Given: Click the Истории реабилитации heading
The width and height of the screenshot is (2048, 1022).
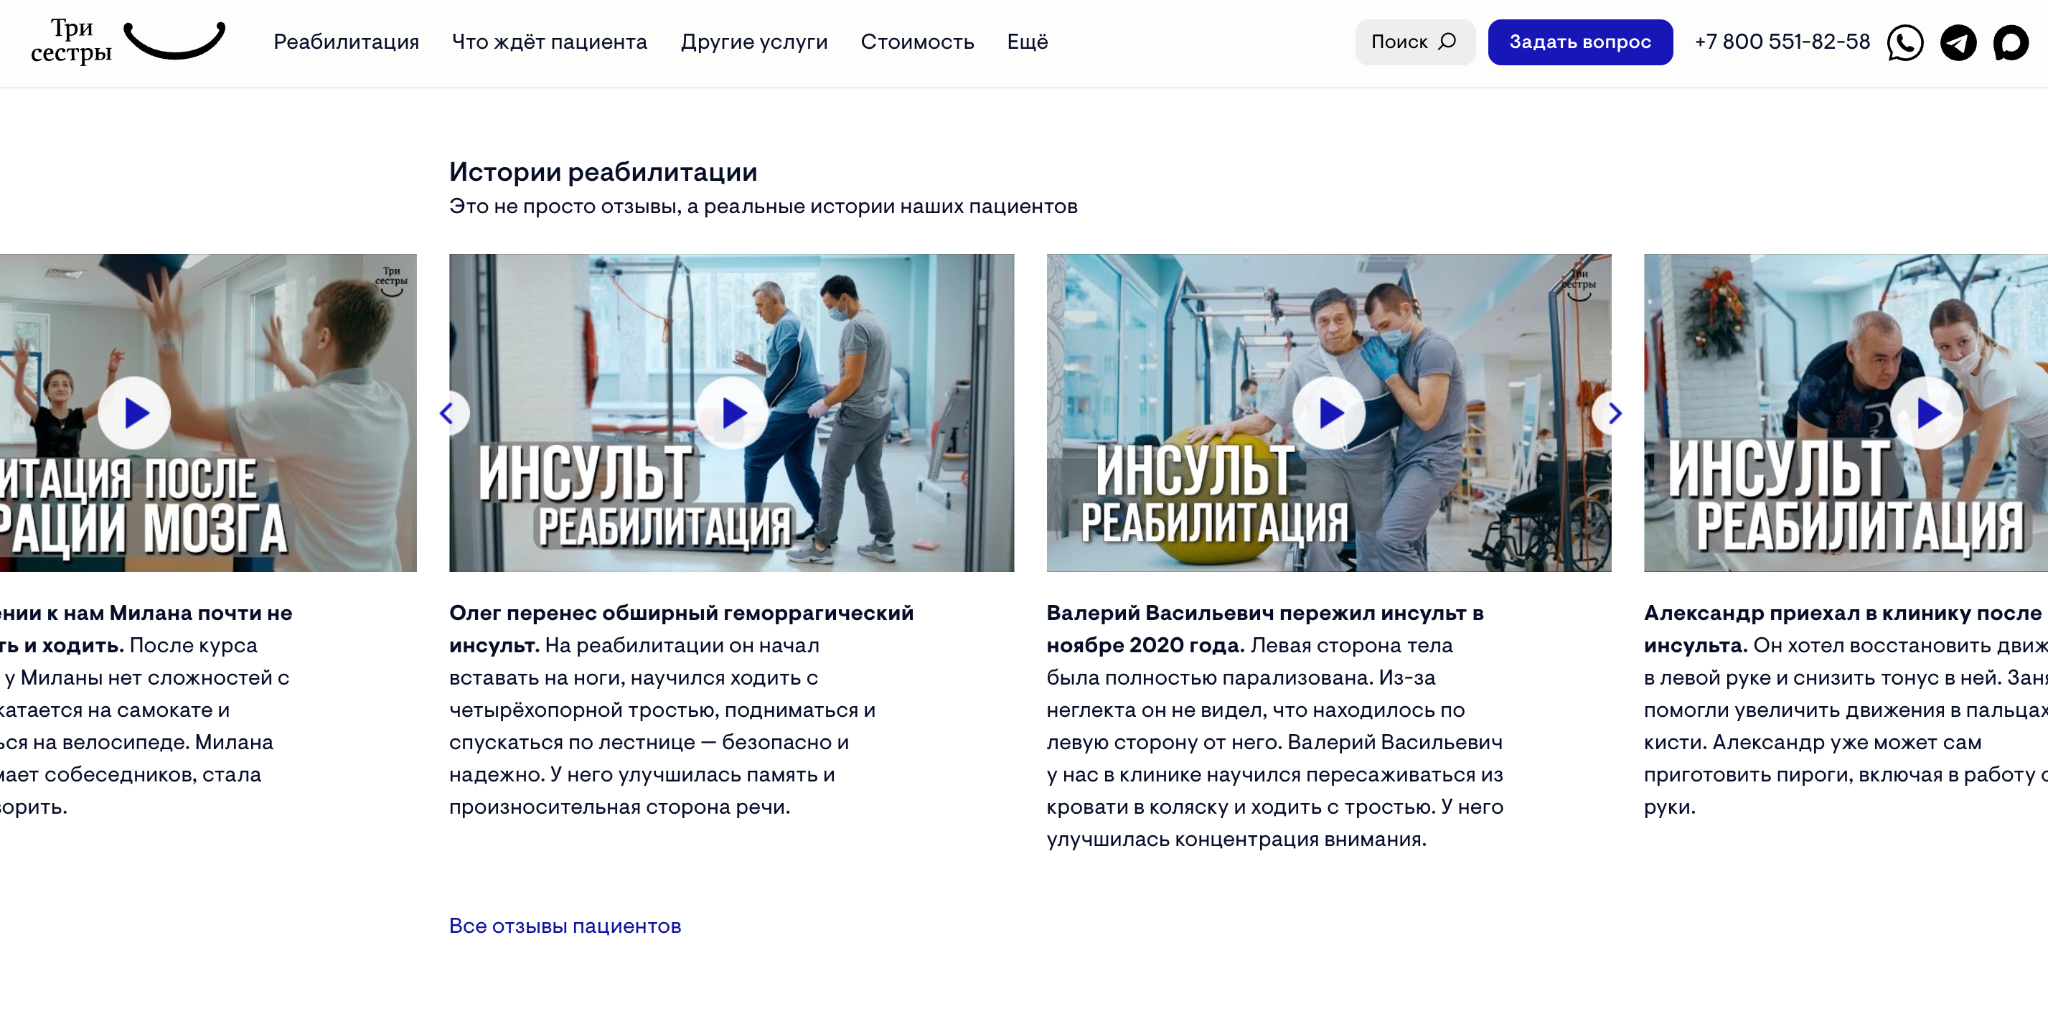Looking at the screenshot, I should tap(603, 172).
